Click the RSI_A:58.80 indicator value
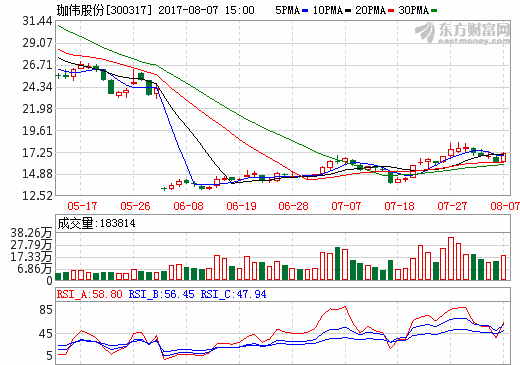520x365 pixels. (89, 294)
